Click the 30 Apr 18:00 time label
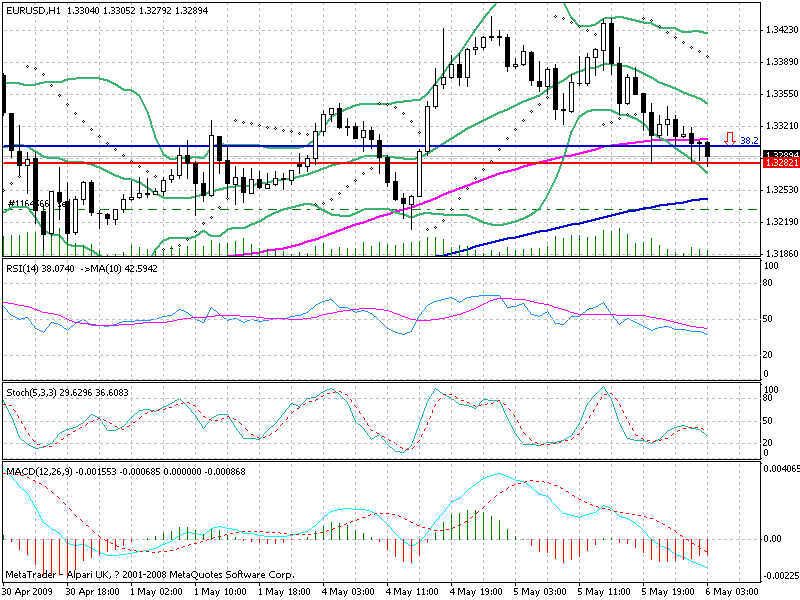The height and width of the screenshot is (600, 800). tap(92, 592)
